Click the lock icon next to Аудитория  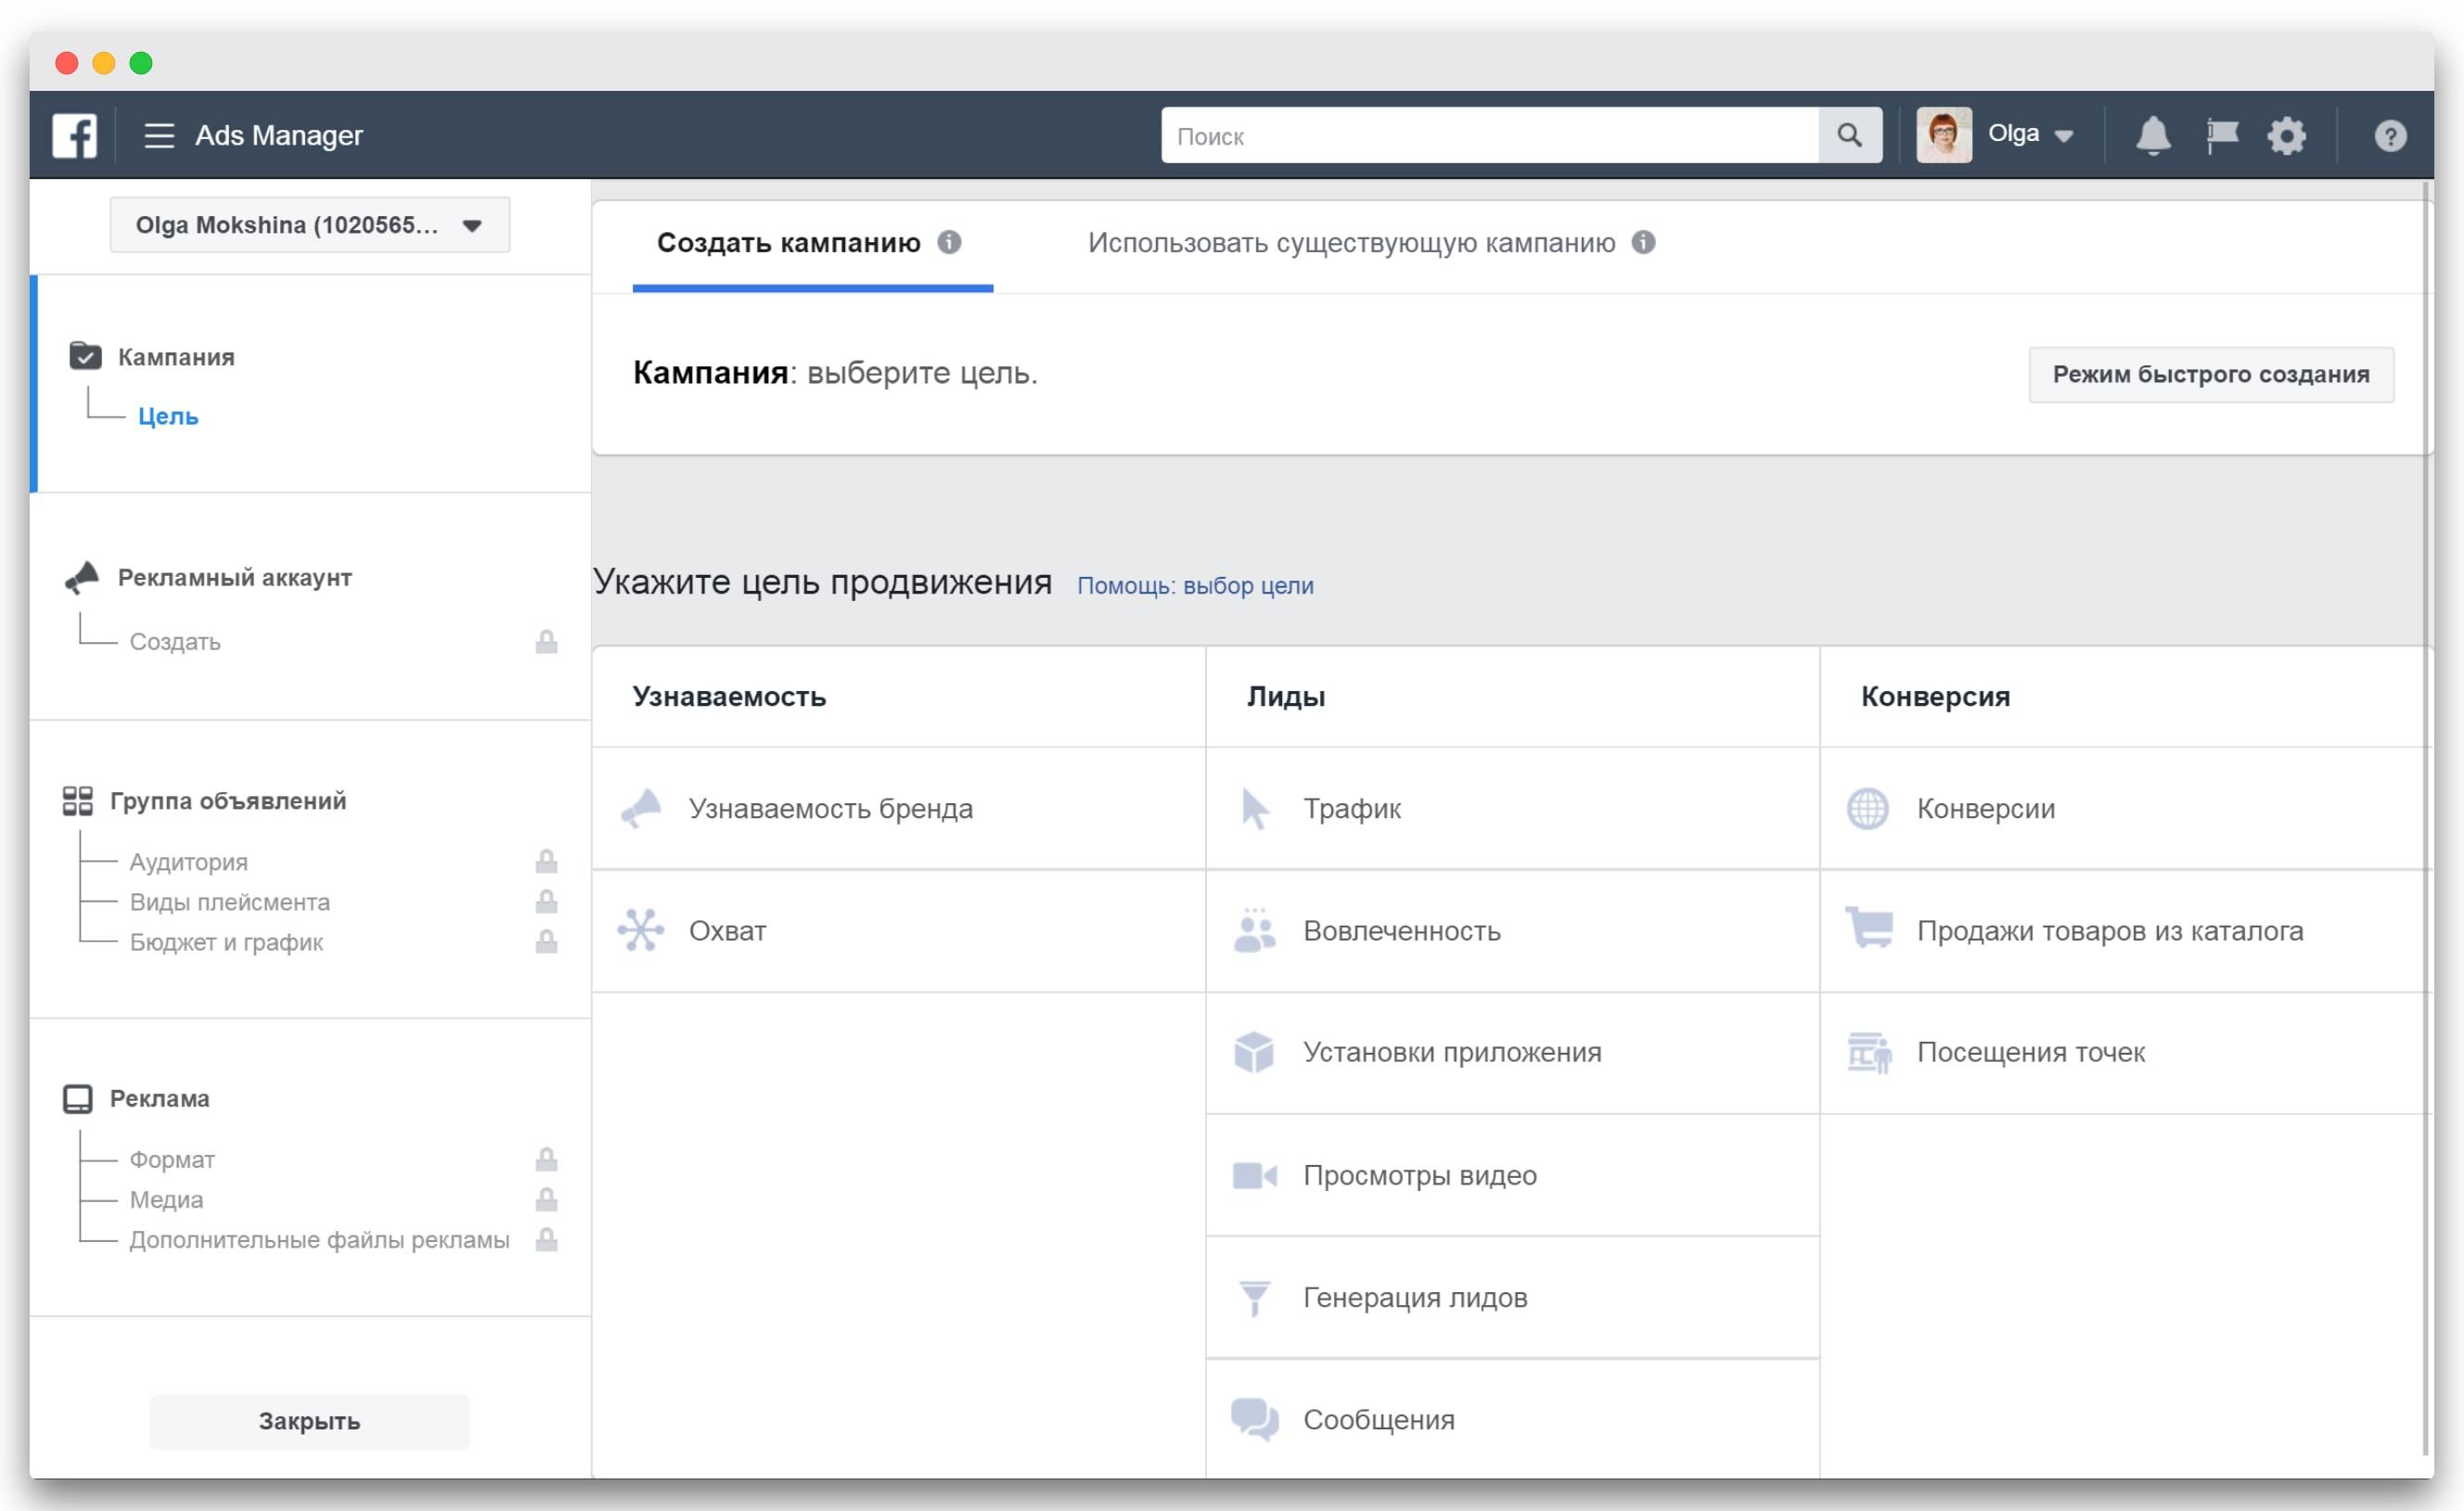[546, 860]
